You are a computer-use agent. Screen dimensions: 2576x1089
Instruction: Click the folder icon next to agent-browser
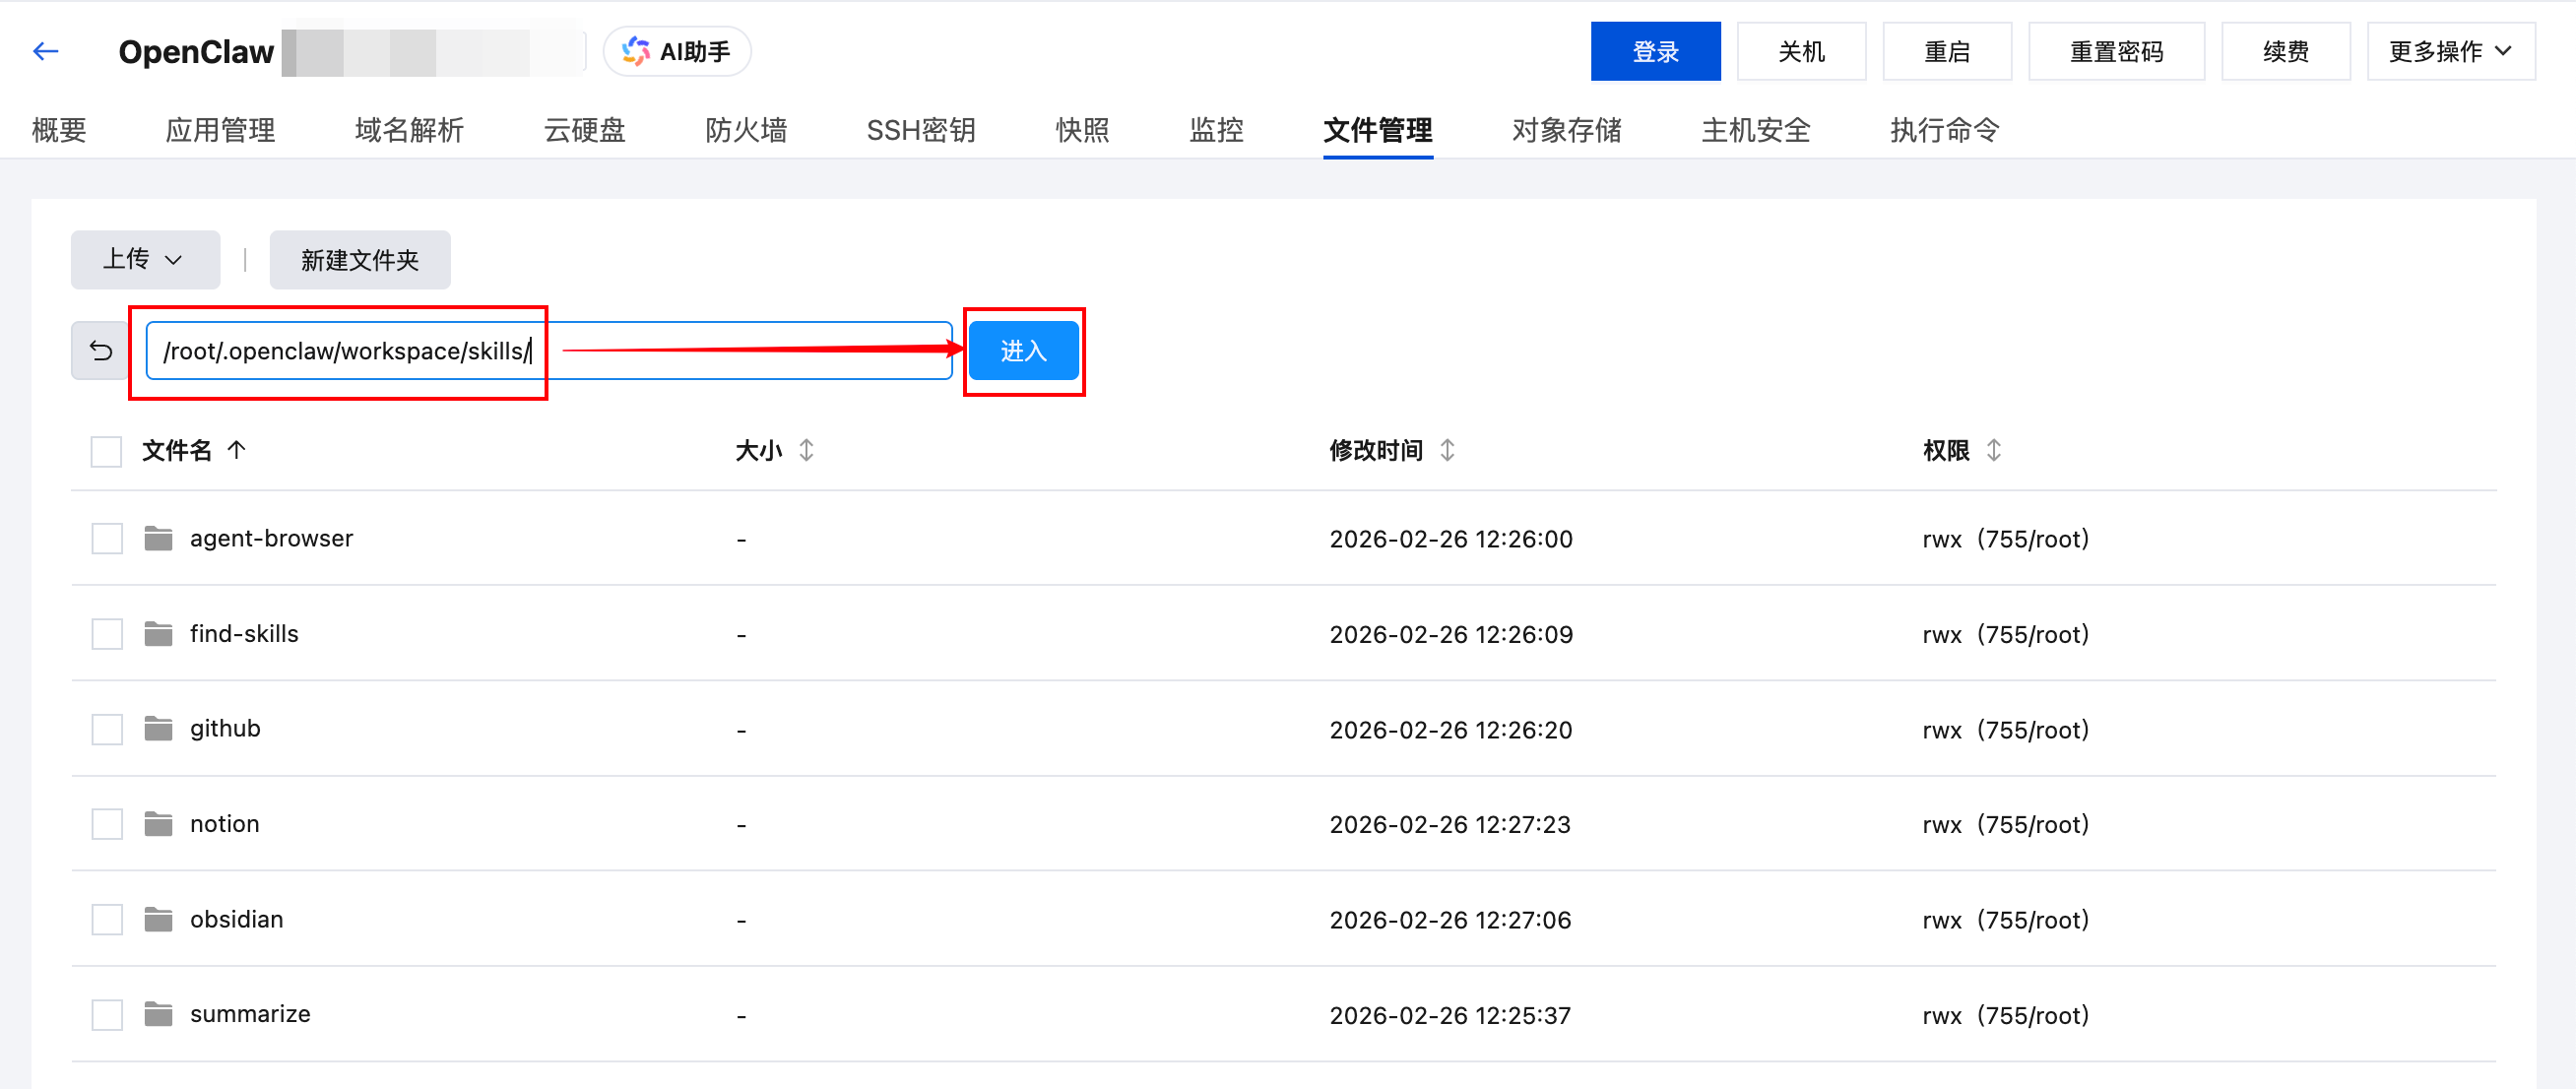[x=158, y=538]
